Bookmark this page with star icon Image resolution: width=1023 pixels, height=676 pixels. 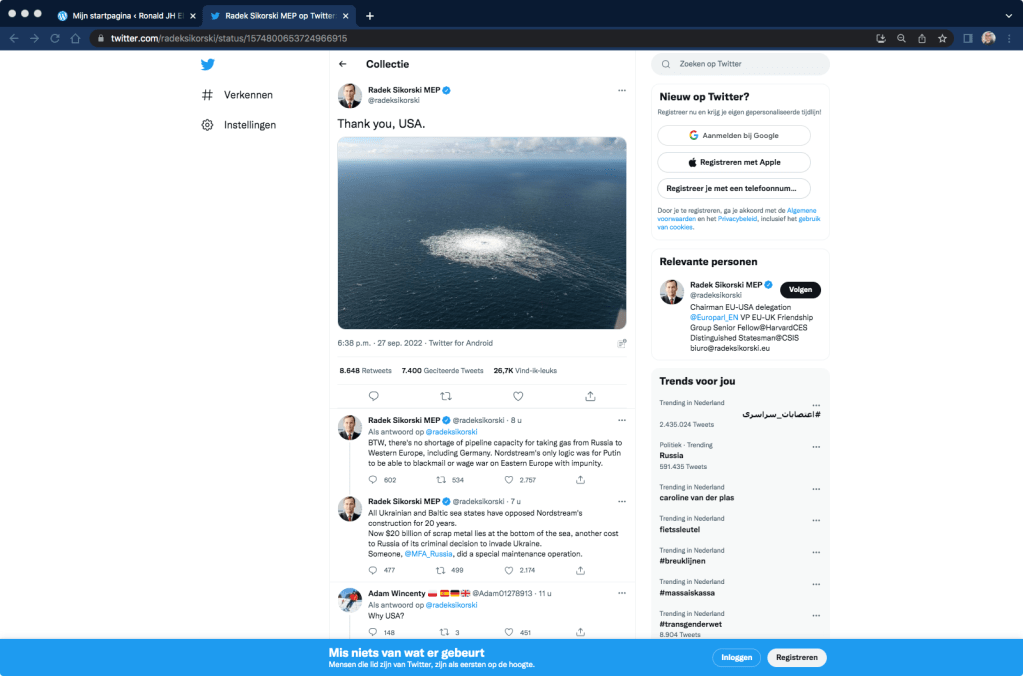pos(942,38)
